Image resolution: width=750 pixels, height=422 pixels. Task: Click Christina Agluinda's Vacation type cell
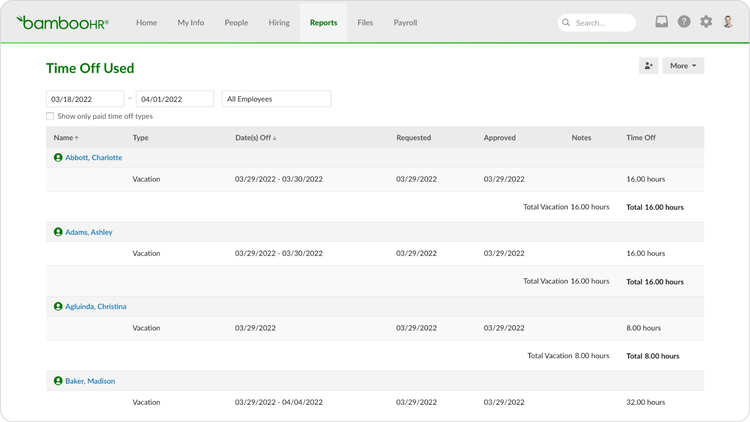coord(146,328)
